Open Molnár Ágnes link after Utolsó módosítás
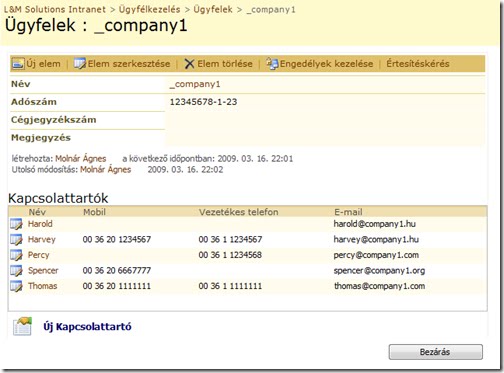This screenshot has width=504, height=373. (106, 170)
